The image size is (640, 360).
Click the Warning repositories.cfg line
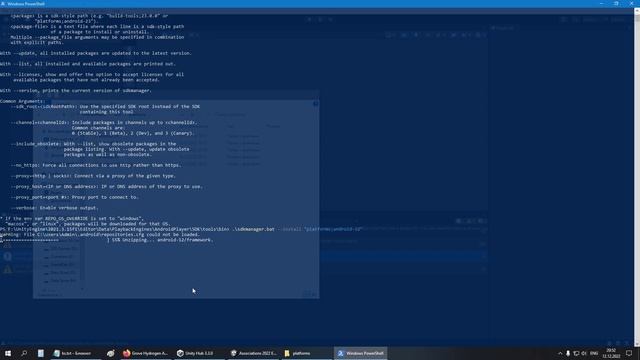[x=100, y=235]
